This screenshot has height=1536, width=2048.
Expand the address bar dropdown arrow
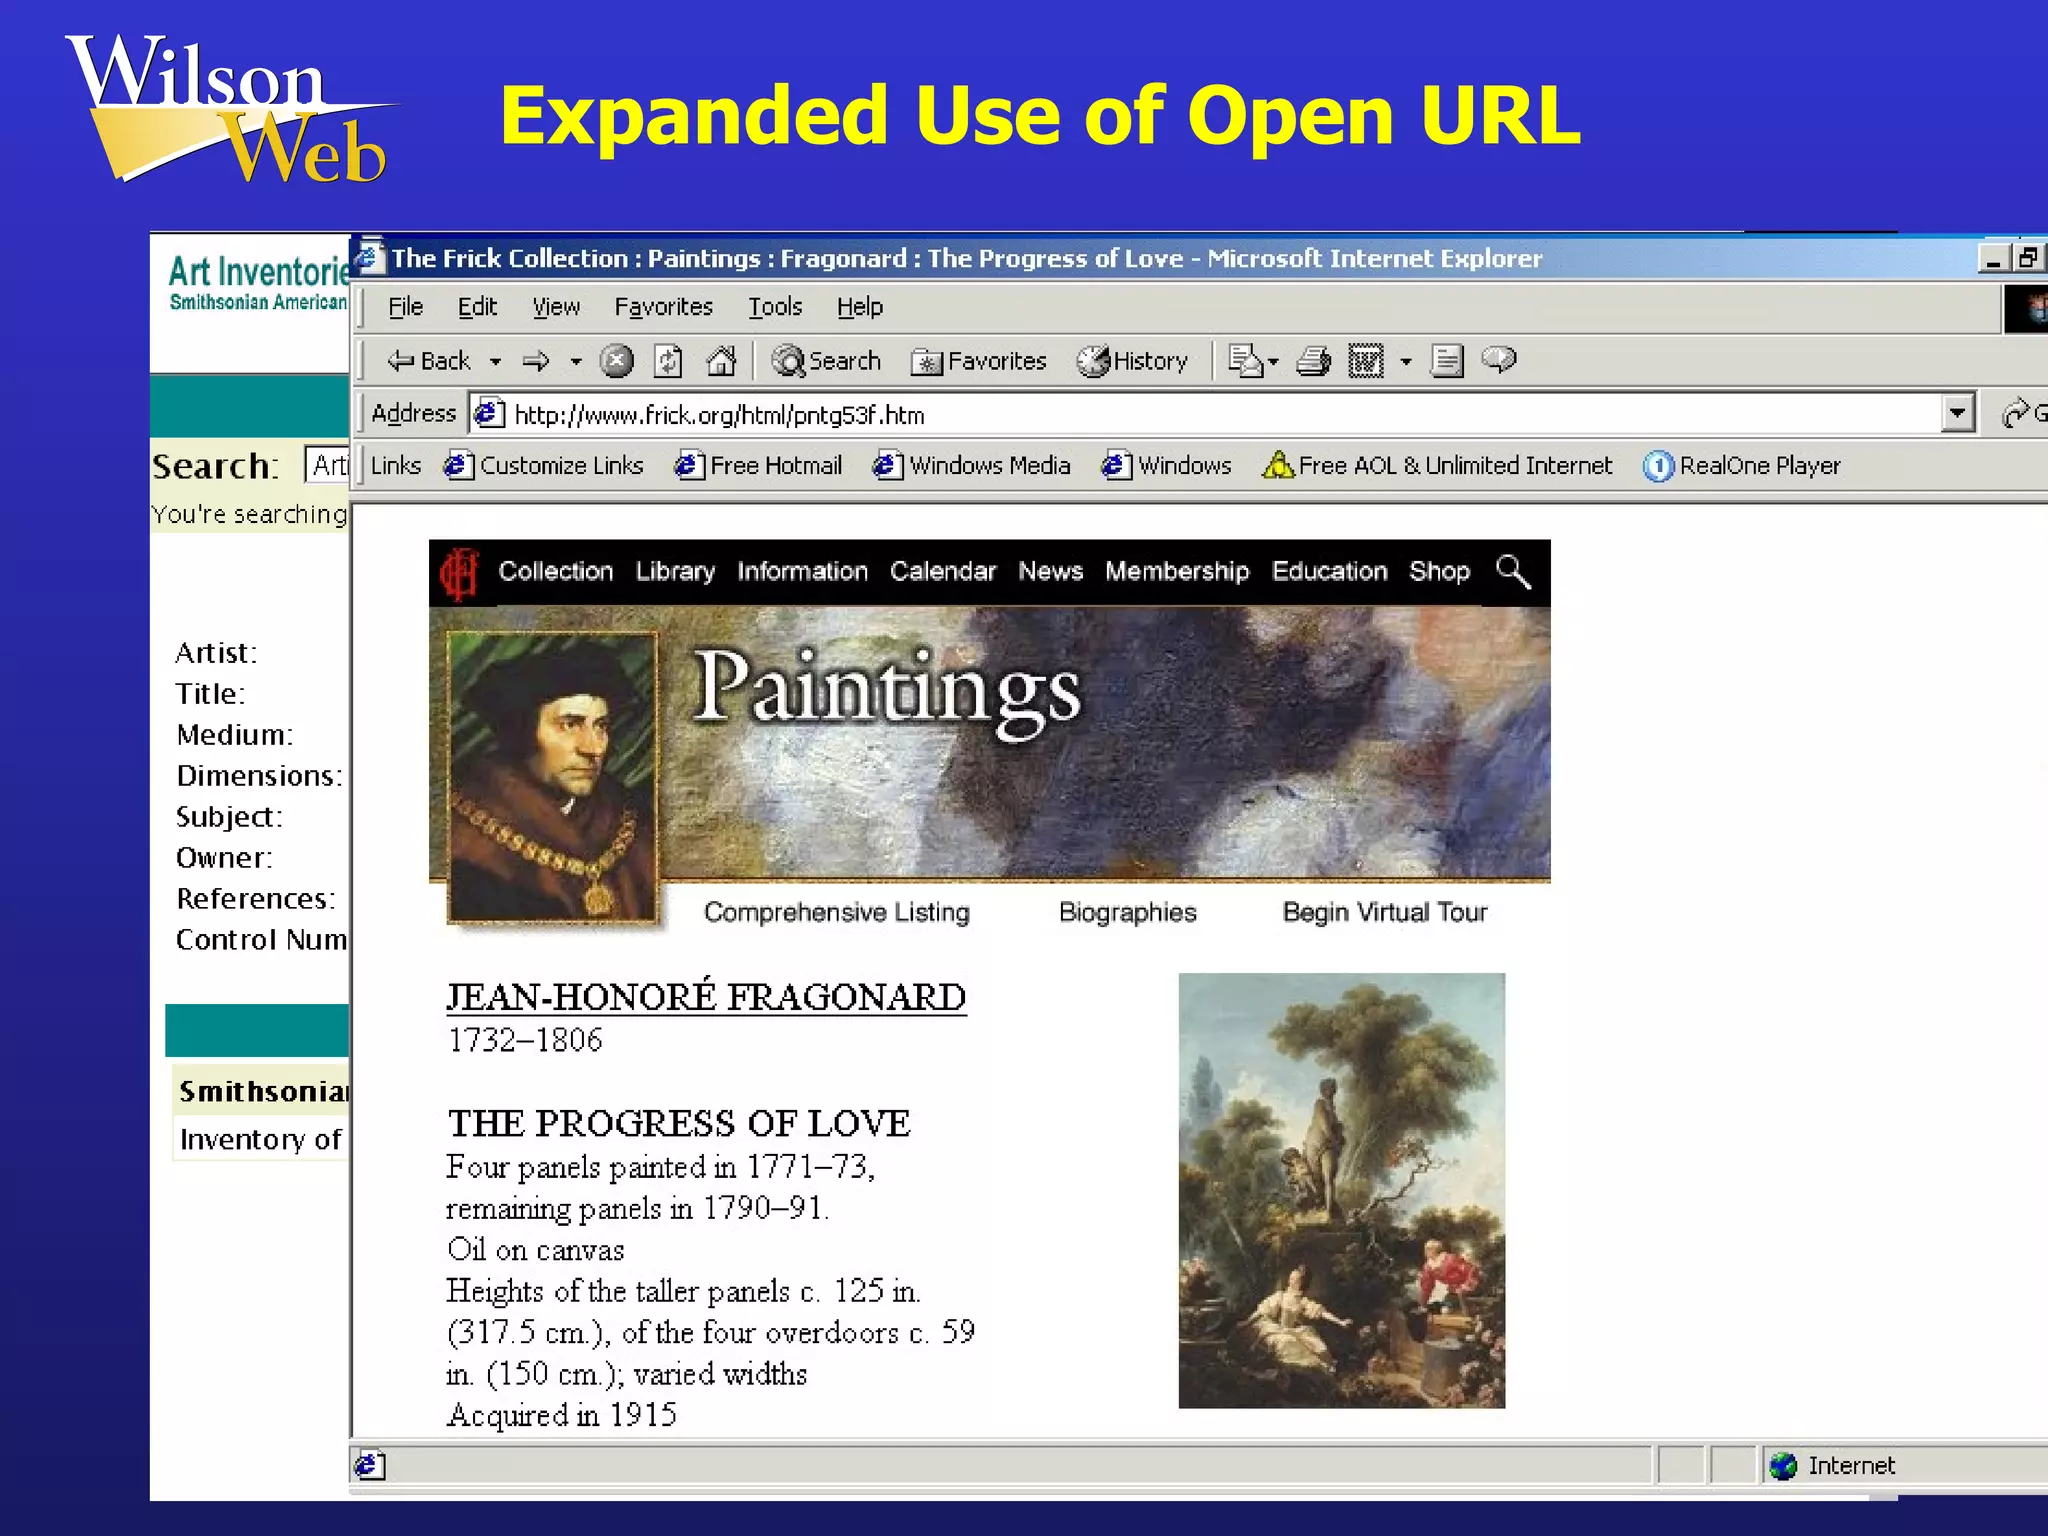pos(1957,413)
